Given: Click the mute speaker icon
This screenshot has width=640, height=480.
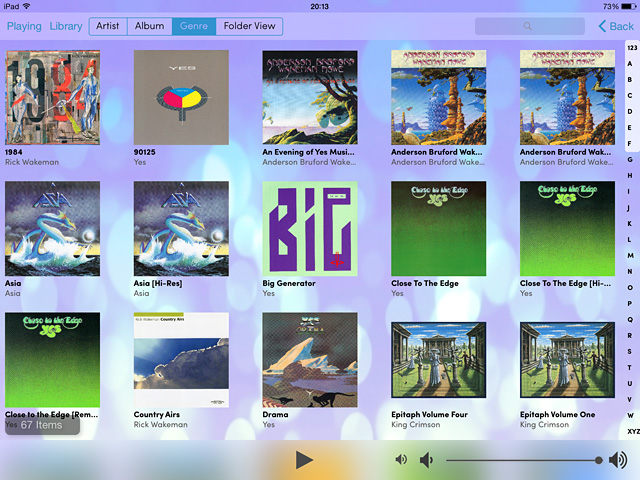Looking at the screenshot, I should (x=401, y=459).
